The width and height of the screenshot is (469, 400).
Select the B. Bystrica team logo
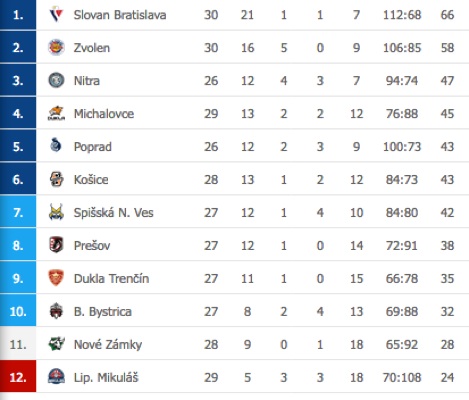(56, 311)
